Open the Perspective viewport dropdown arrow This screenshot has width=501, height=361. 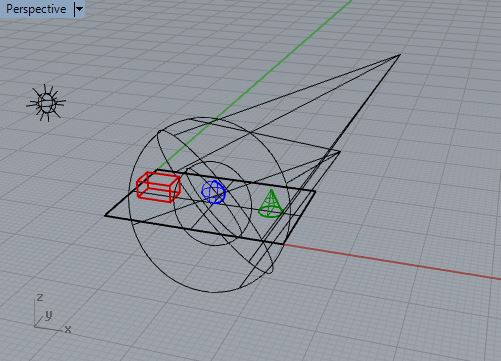79,9
